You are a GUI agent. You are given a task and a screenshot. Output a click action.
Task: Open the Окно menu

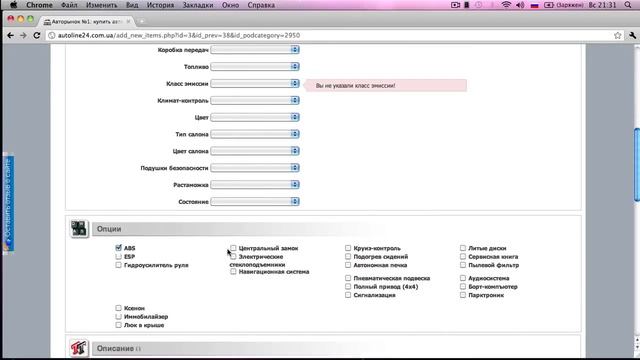[x=230, y=5]
